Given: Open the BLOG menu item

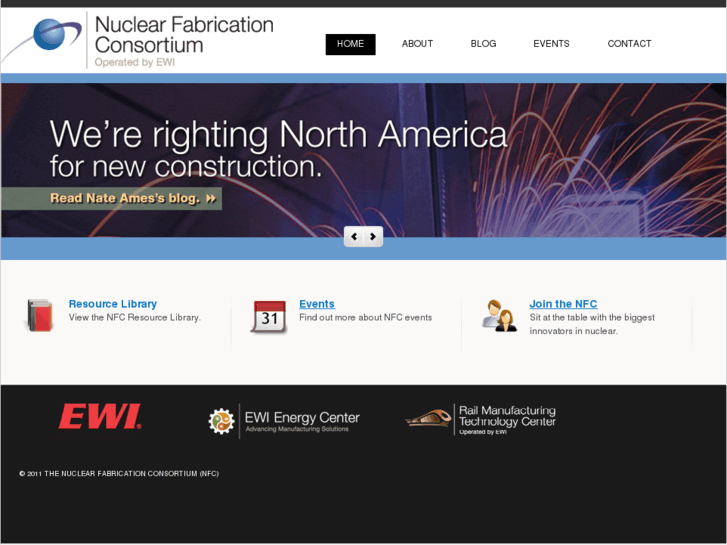Looking at the screenshot, I should pyautogui.click(x=483, y=44).
